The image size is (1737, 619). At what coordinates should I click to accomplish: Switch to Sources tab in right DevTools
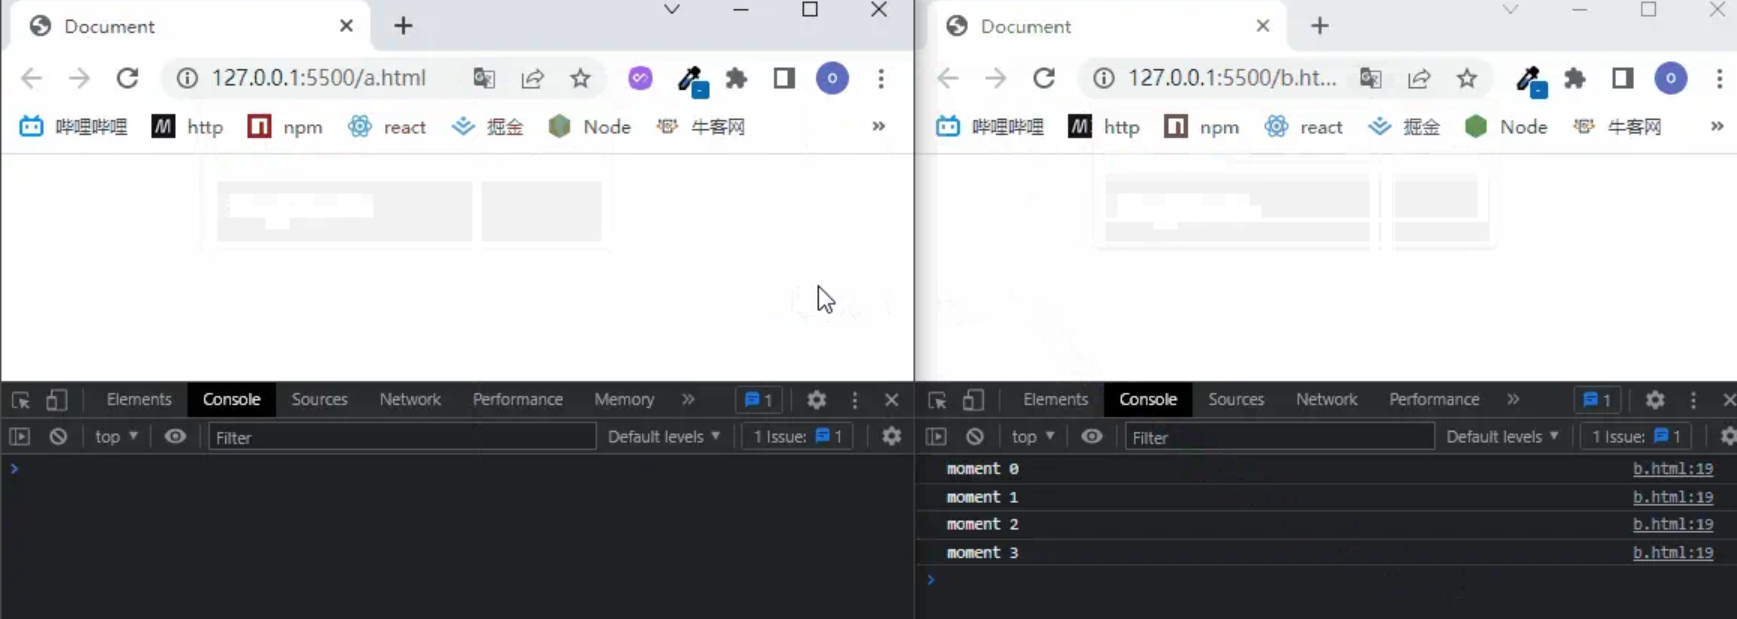[1236, 399]
